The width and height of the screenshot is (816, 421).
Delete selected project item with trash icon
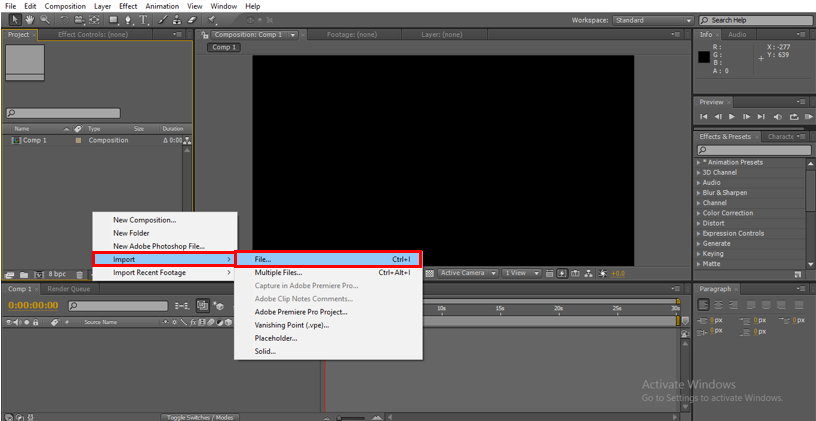(x=79, y=275)
